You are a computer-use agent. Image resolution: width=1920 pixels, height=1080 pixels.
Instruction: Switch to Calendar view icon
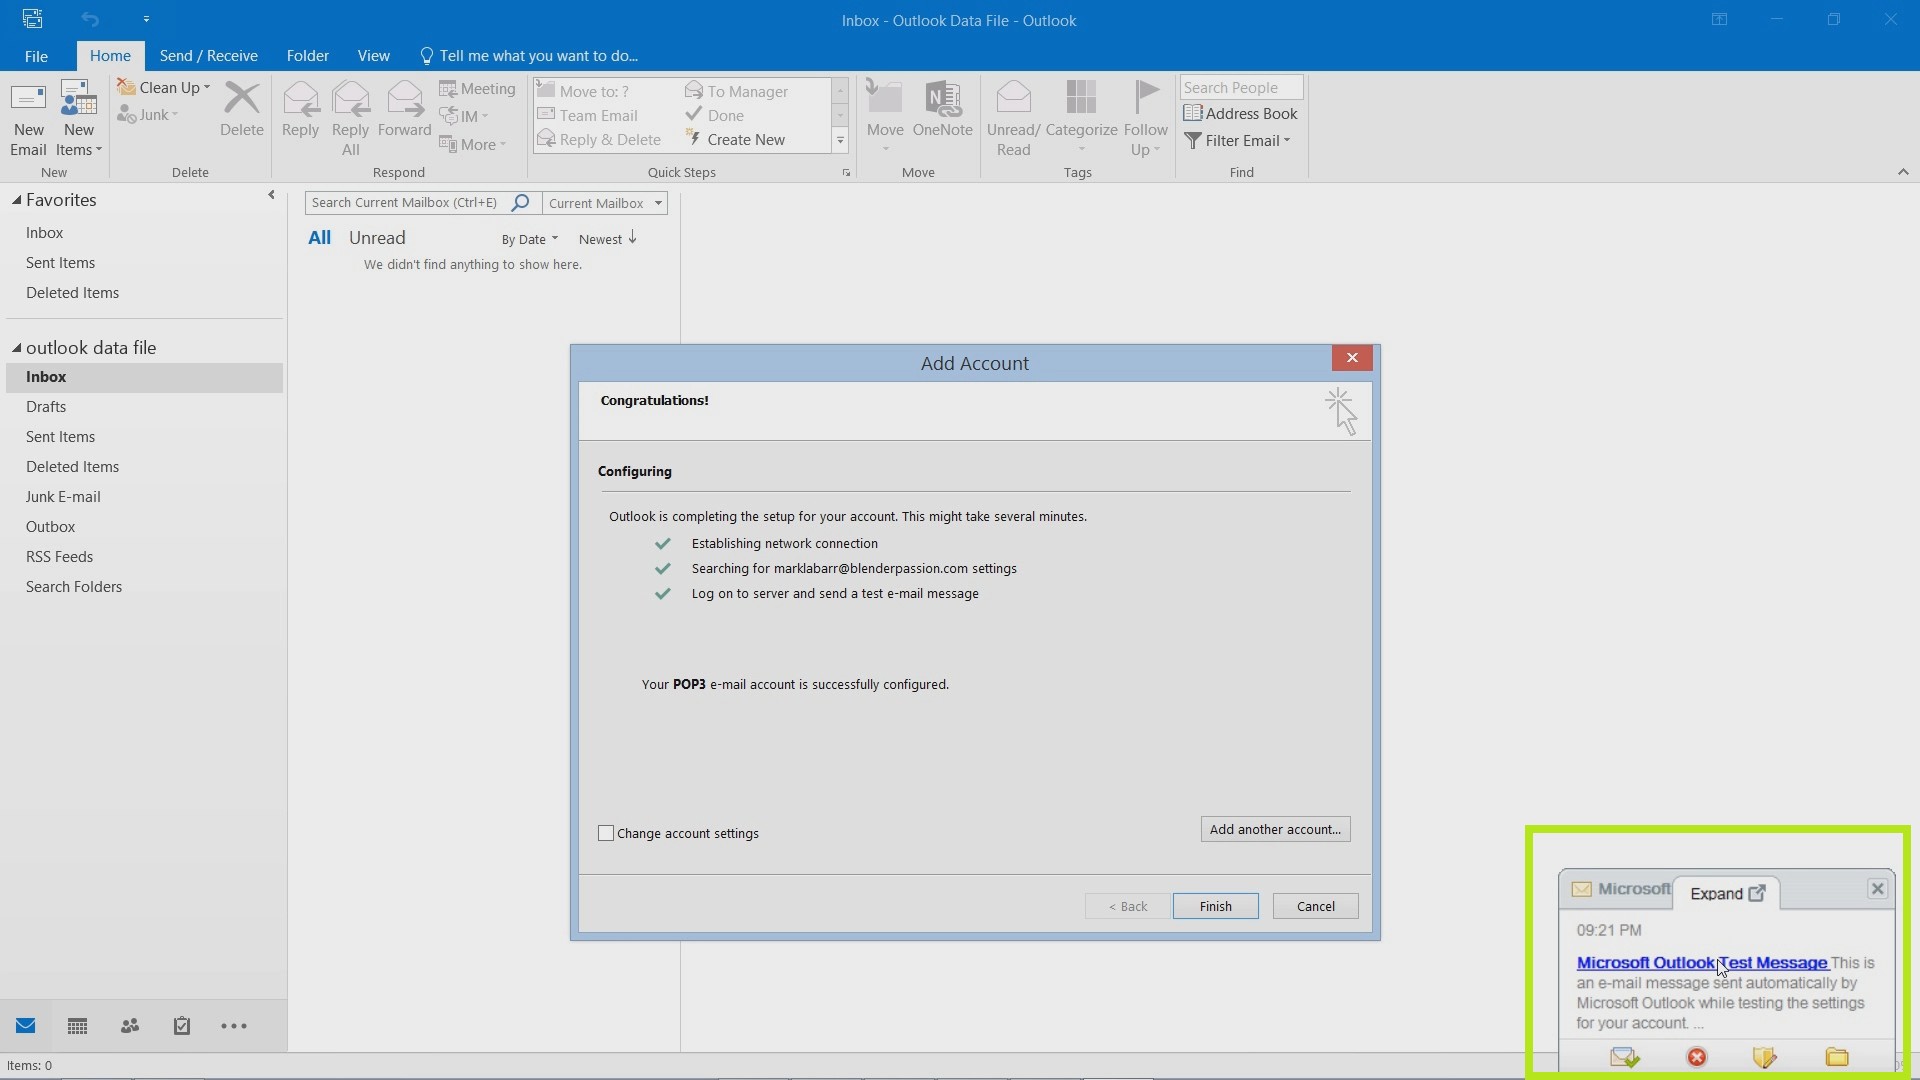(x=77, y=1026)
